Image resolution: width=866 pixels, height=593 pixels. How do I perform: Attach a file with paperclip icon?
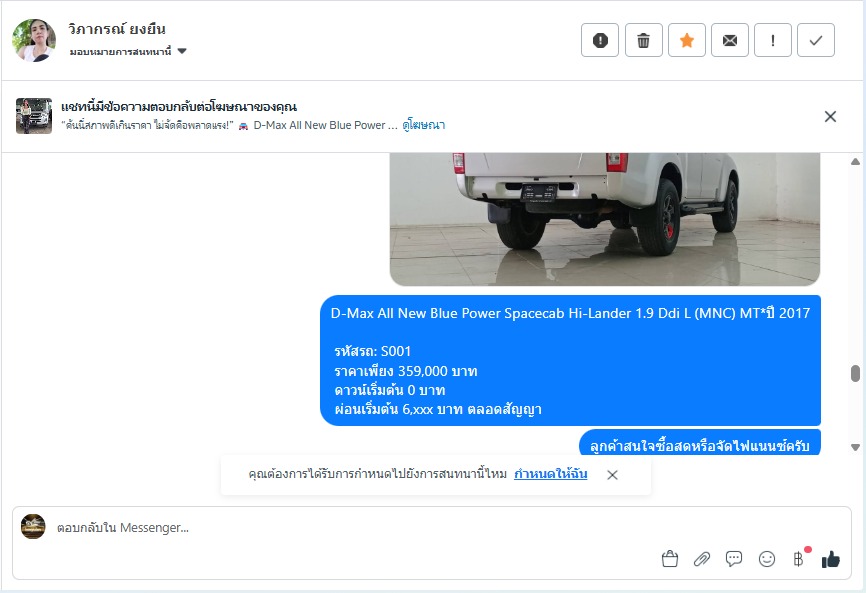[701, 559]
